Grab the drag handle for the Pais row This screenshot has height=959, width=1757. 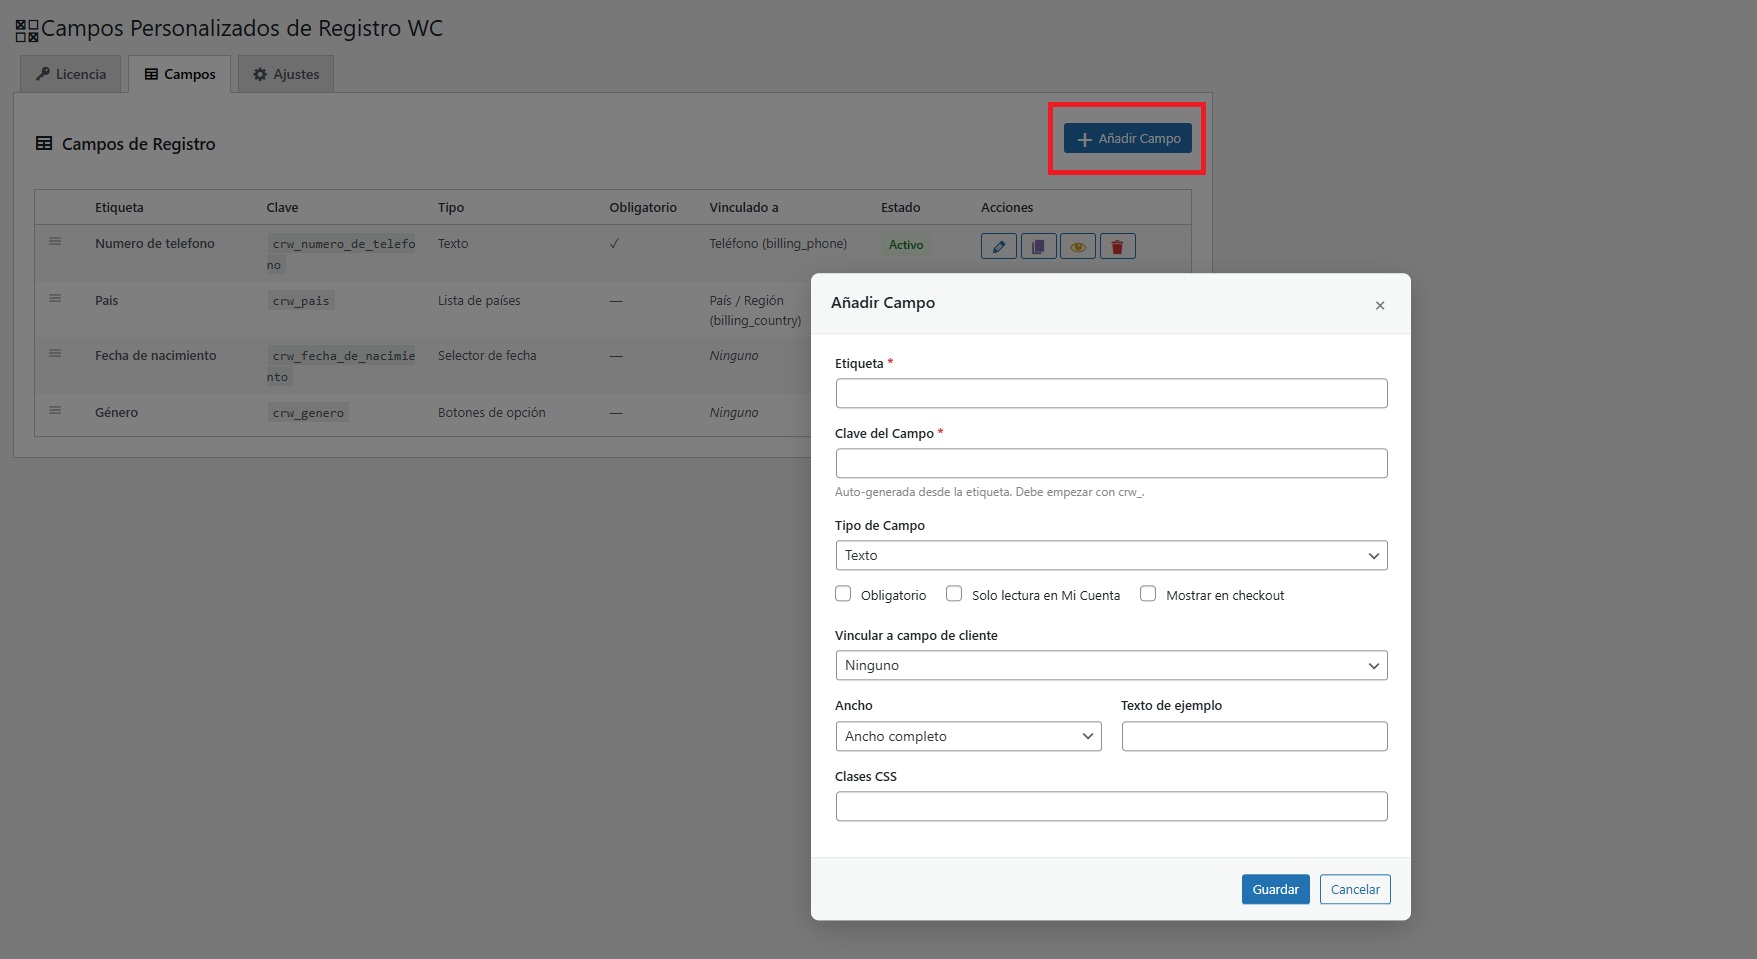55,299
